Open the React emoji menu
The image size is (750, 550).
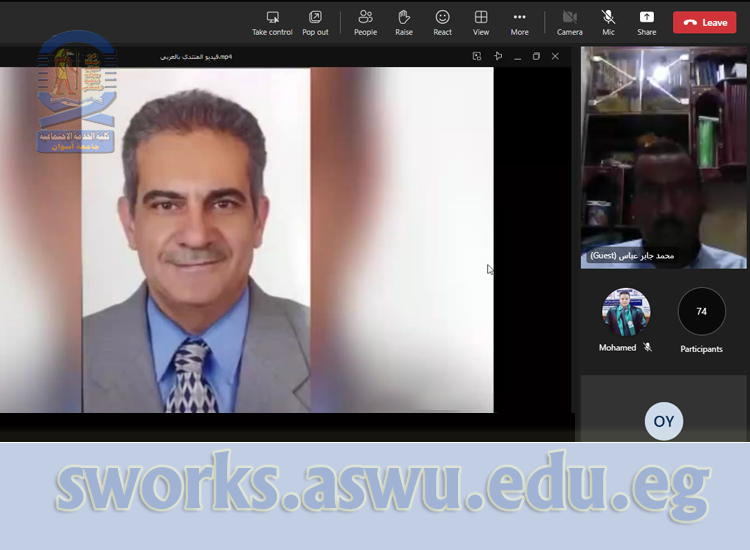tap(442, 22)
